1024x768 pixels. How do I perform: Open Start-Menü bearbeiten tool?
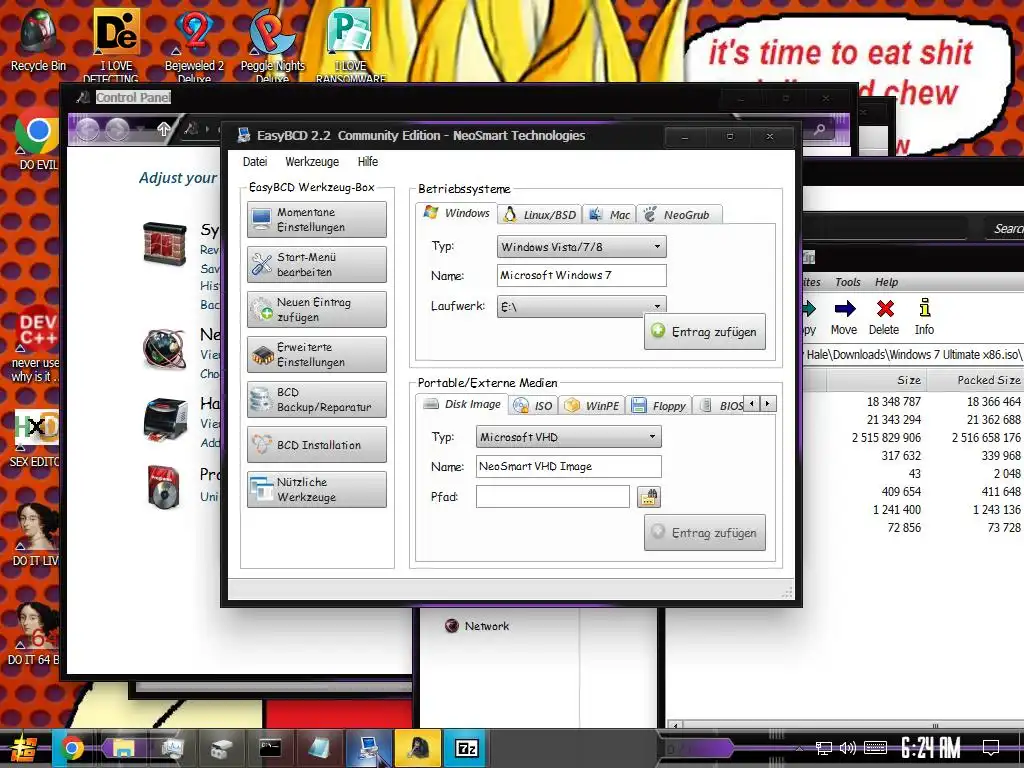pos(317,264)
